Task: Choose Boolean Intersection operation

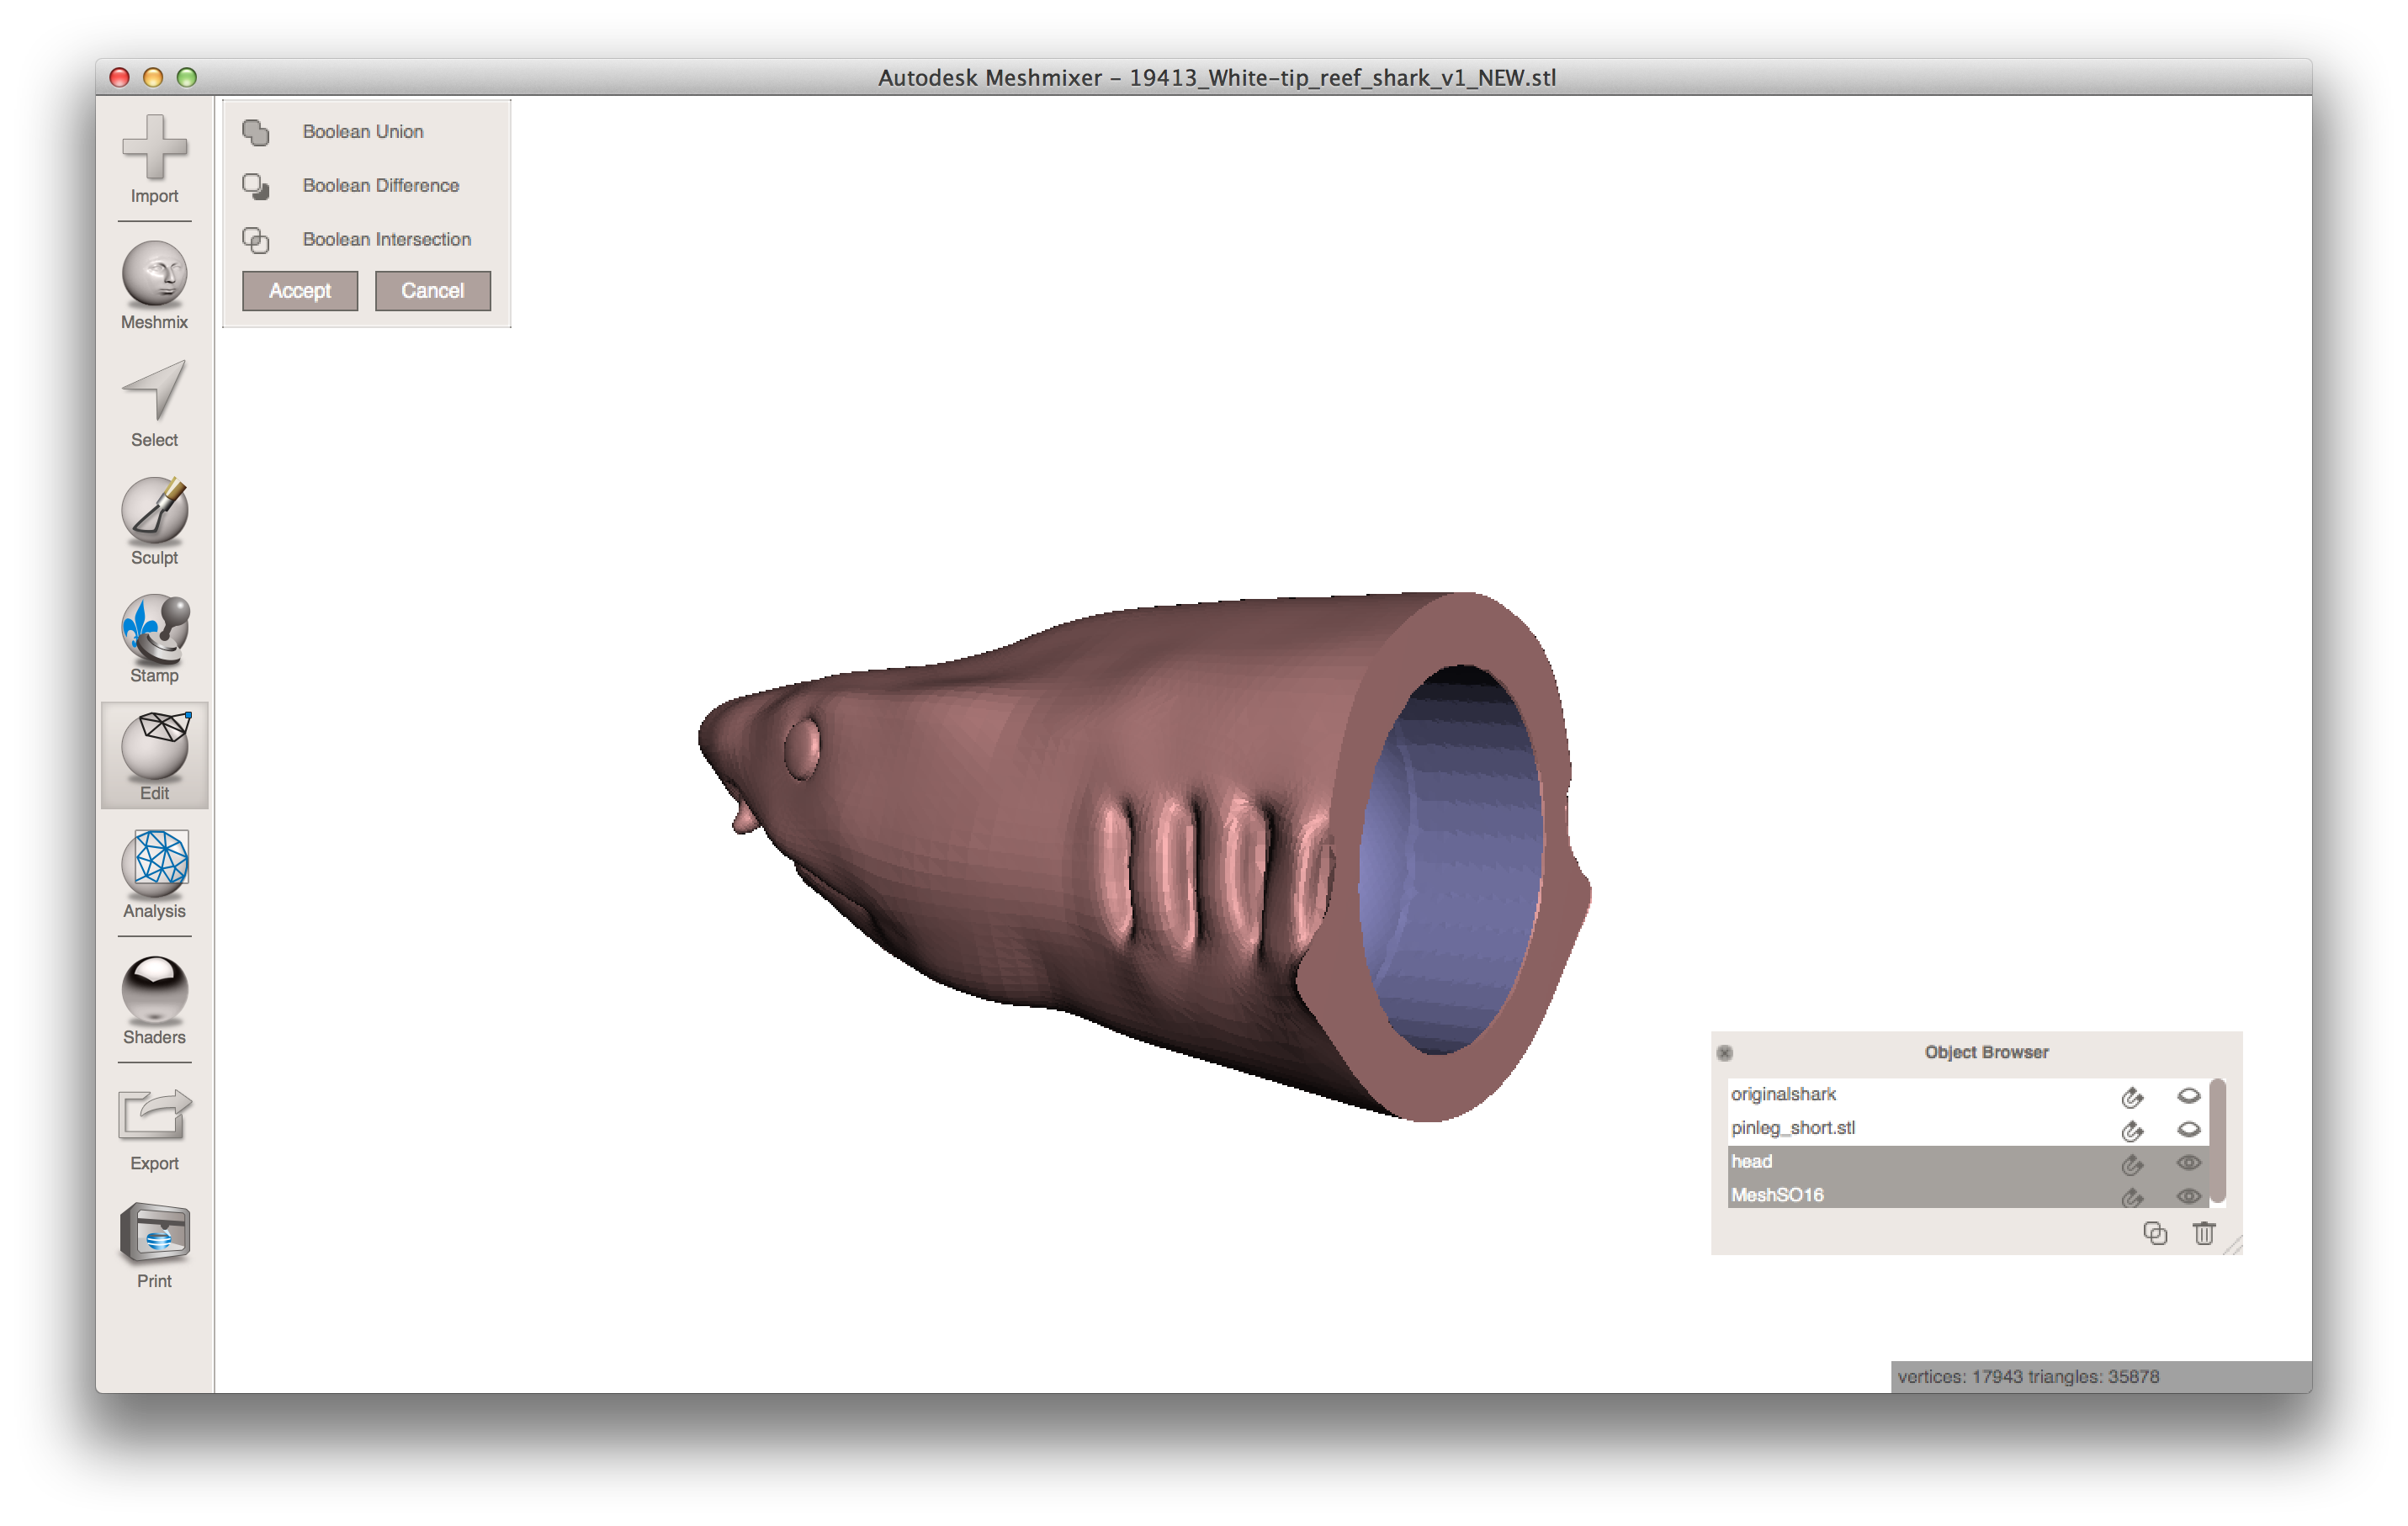Action: (387, 240)
